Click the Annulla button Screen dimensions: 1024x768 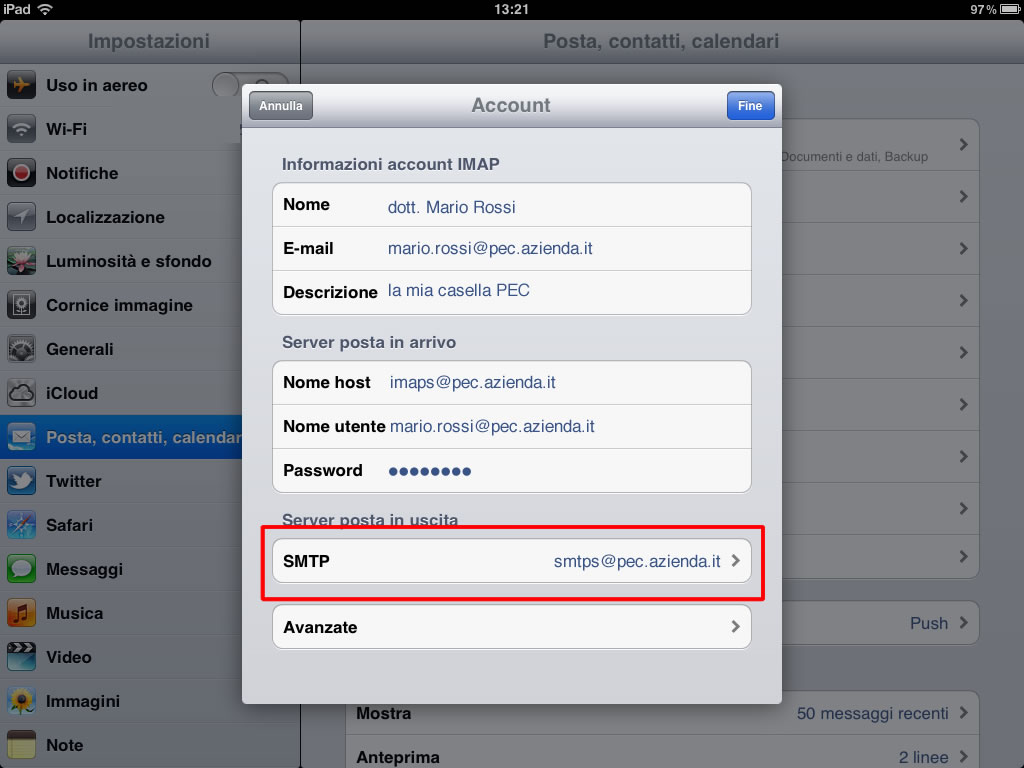tap(281, 106)
